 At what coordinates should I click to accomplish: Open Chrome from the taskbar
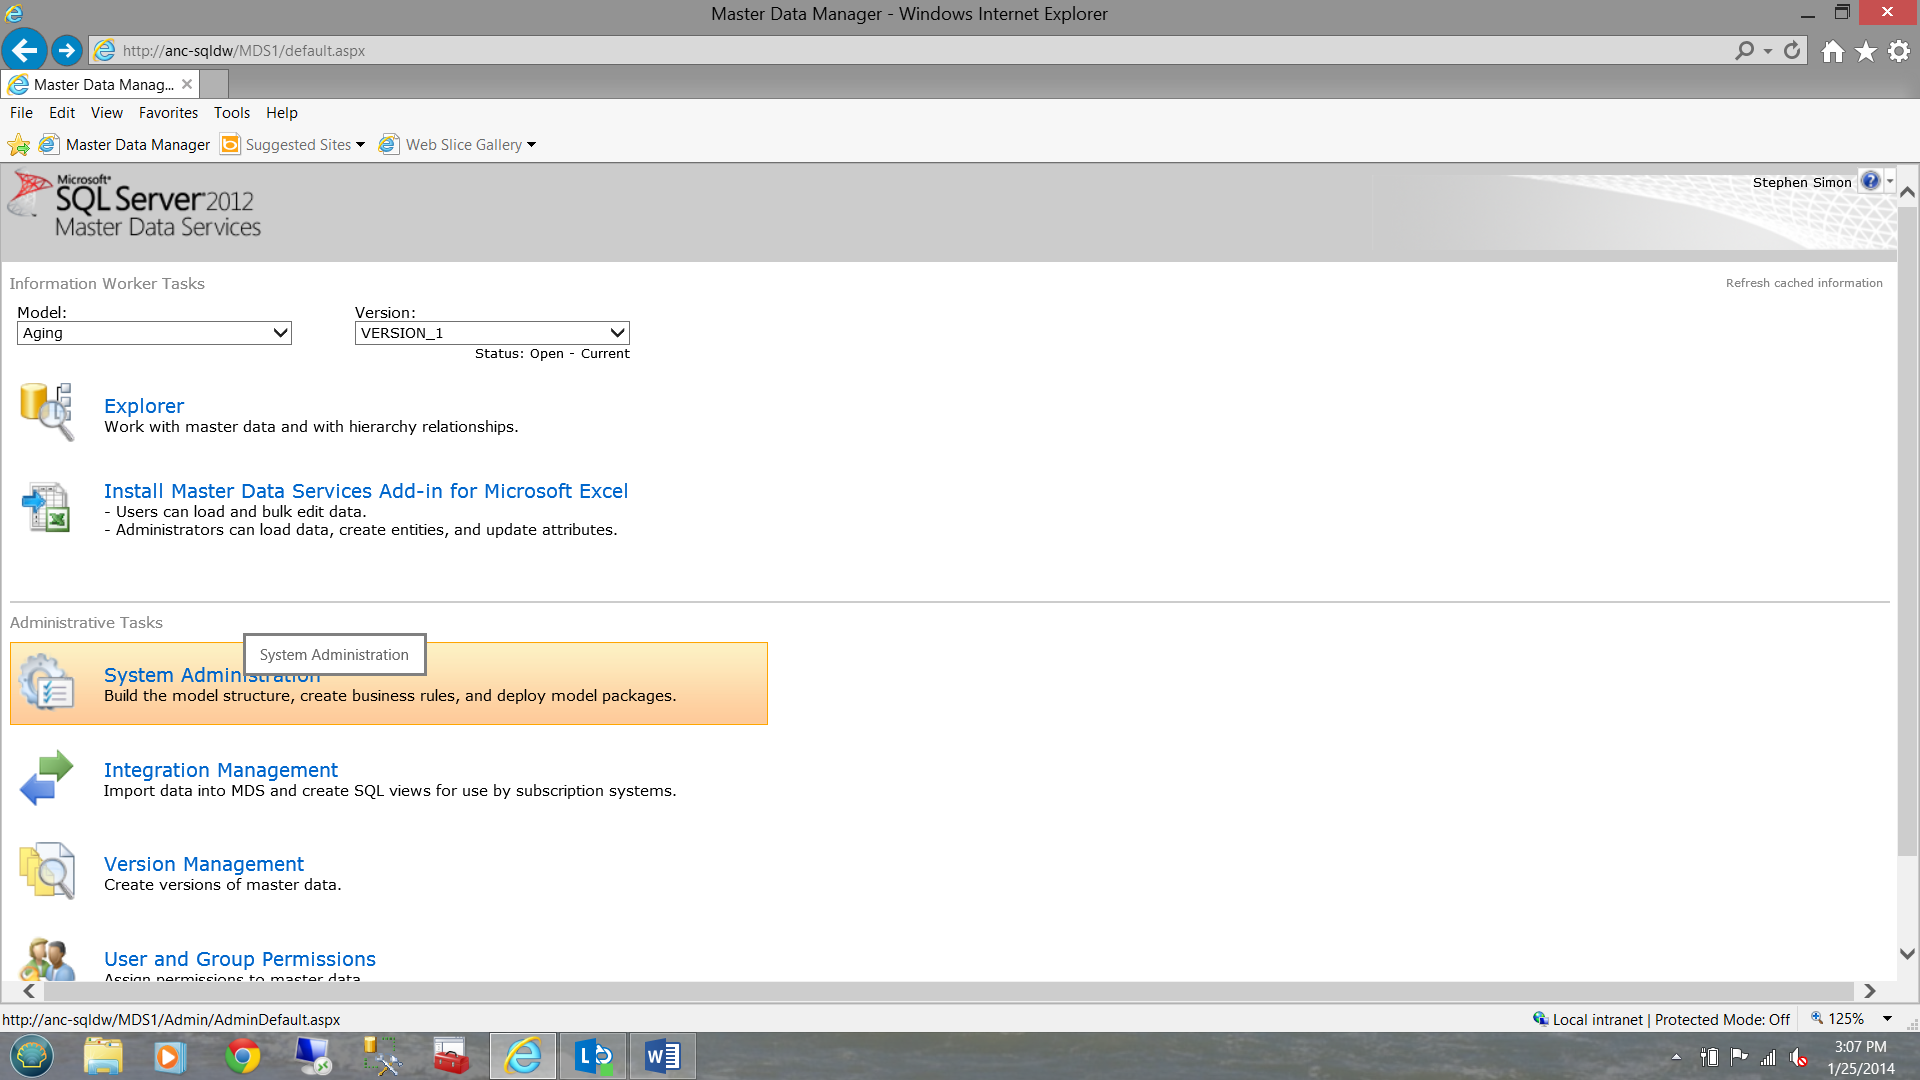[x=242, y=1056]
